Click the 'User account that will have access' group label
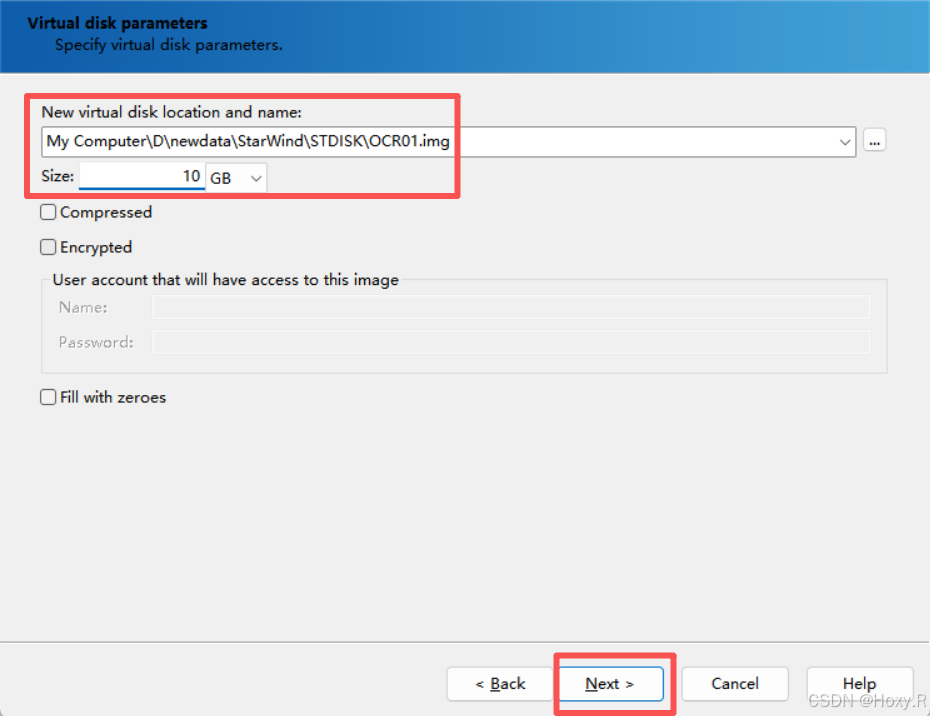 click(225, 280)
